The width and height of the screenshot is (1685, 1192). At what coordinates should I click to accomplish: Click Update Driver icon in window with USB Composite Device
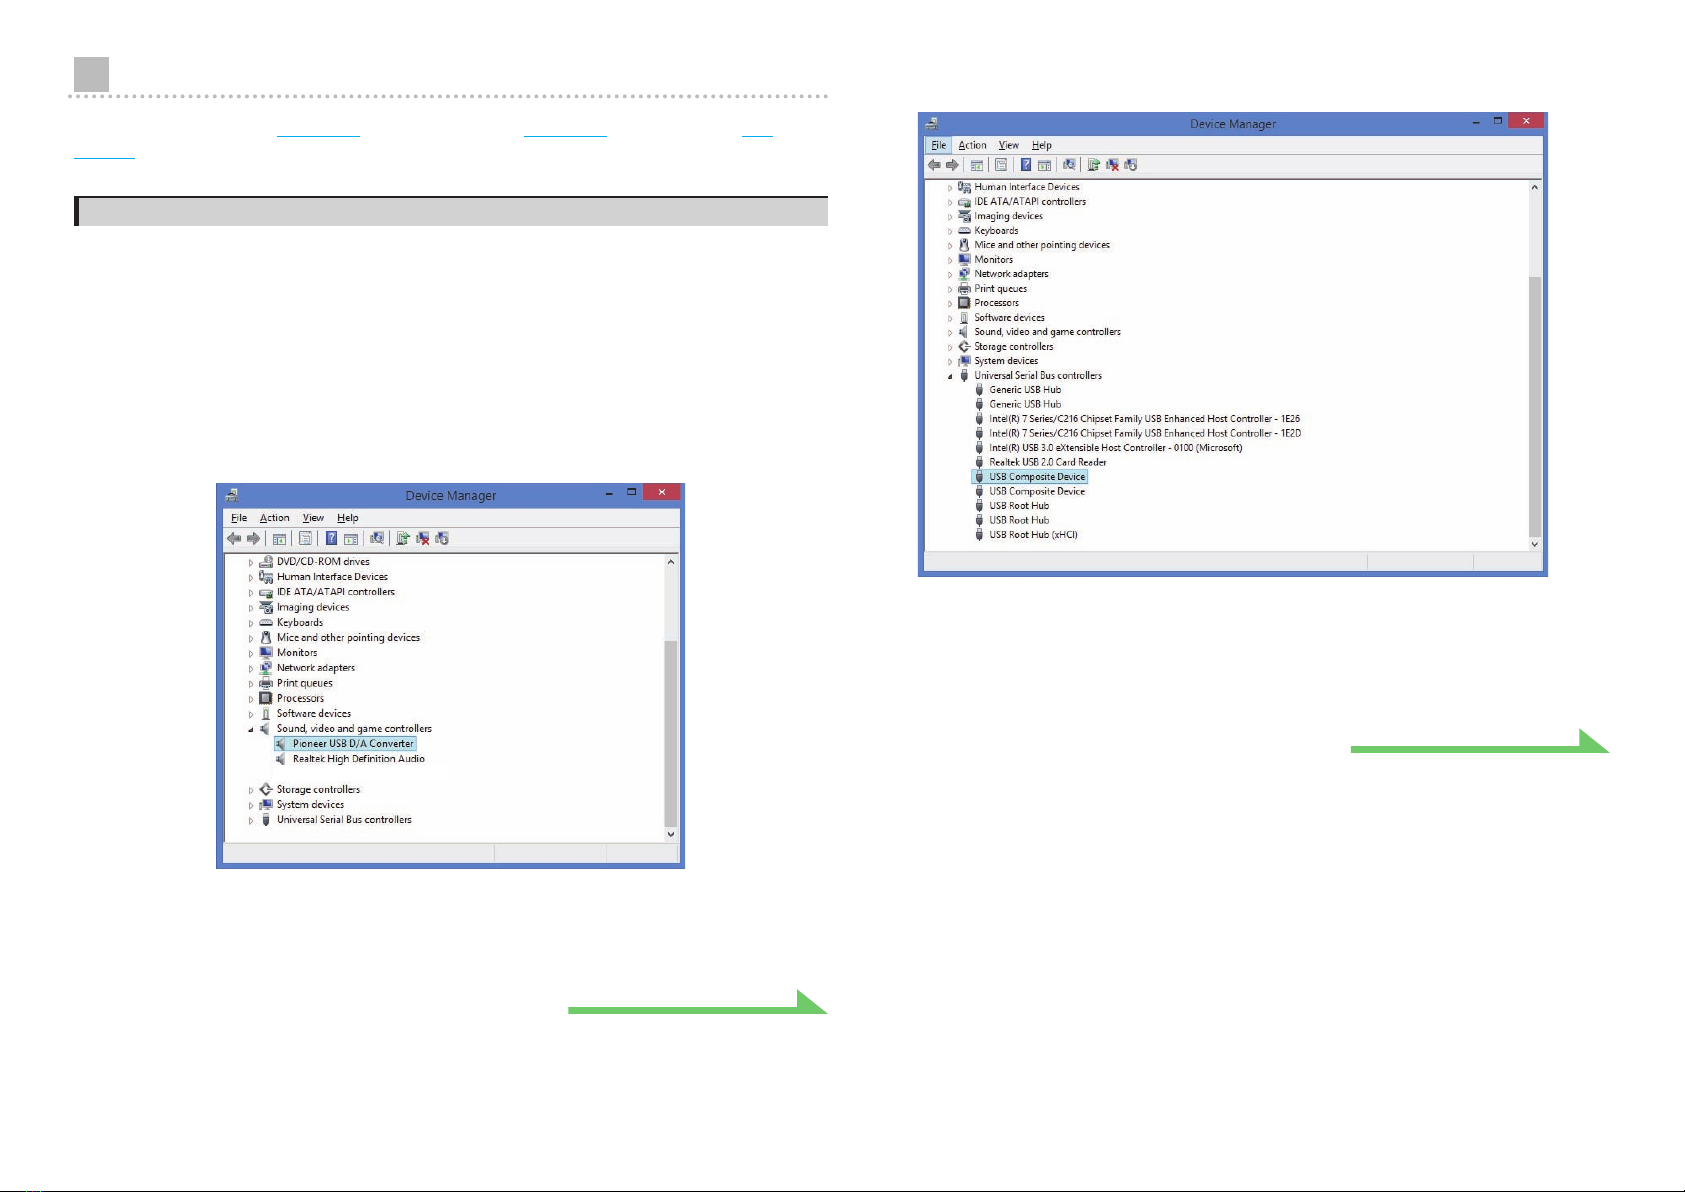(1094, 164)
